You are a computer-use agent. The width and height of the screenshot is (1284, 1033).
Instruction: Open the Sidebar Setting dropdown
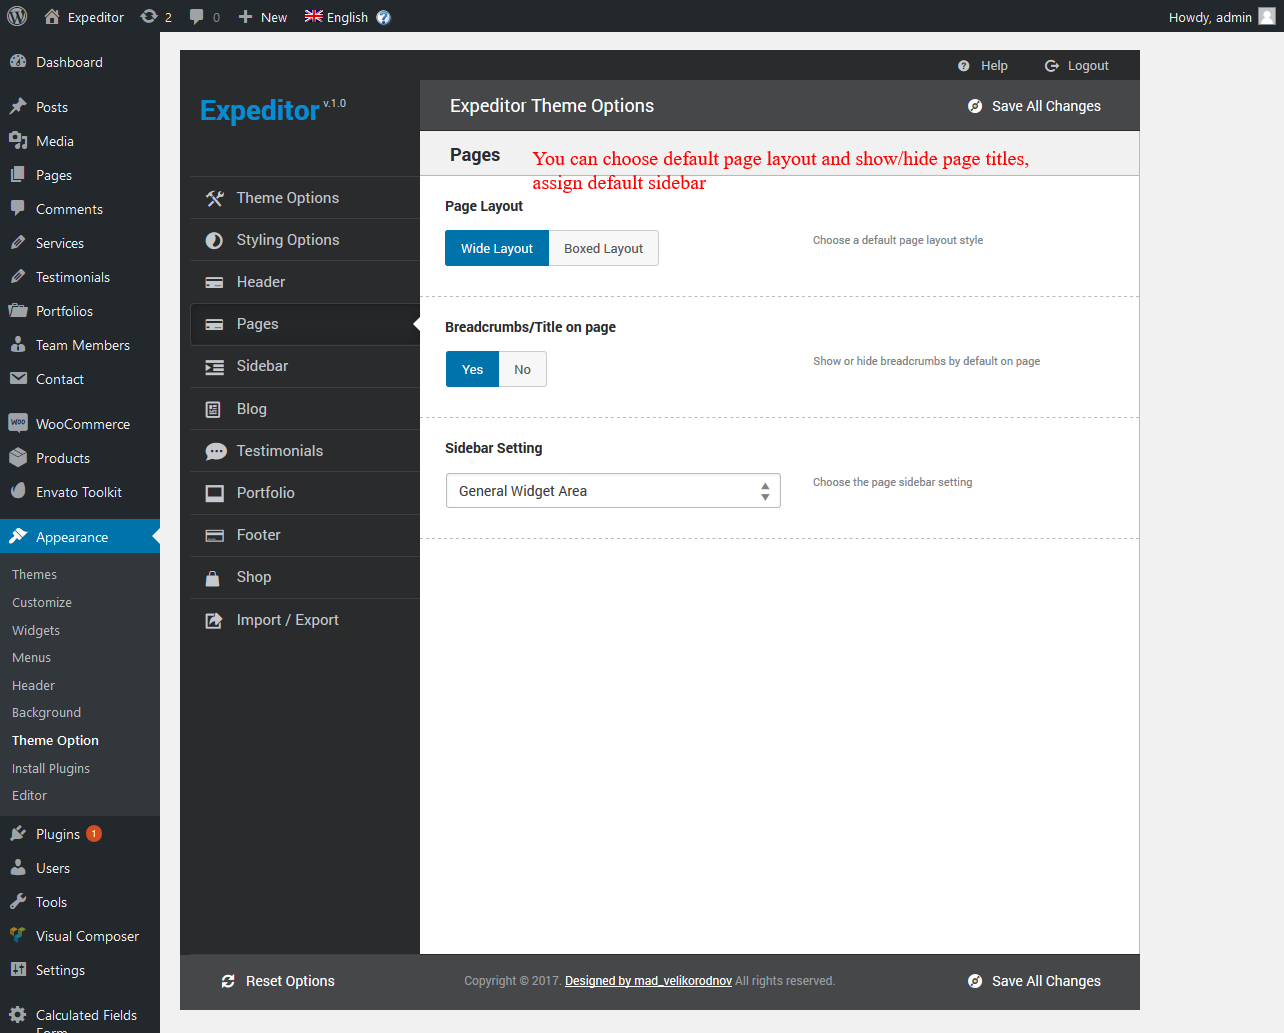[x=613, y=491]
